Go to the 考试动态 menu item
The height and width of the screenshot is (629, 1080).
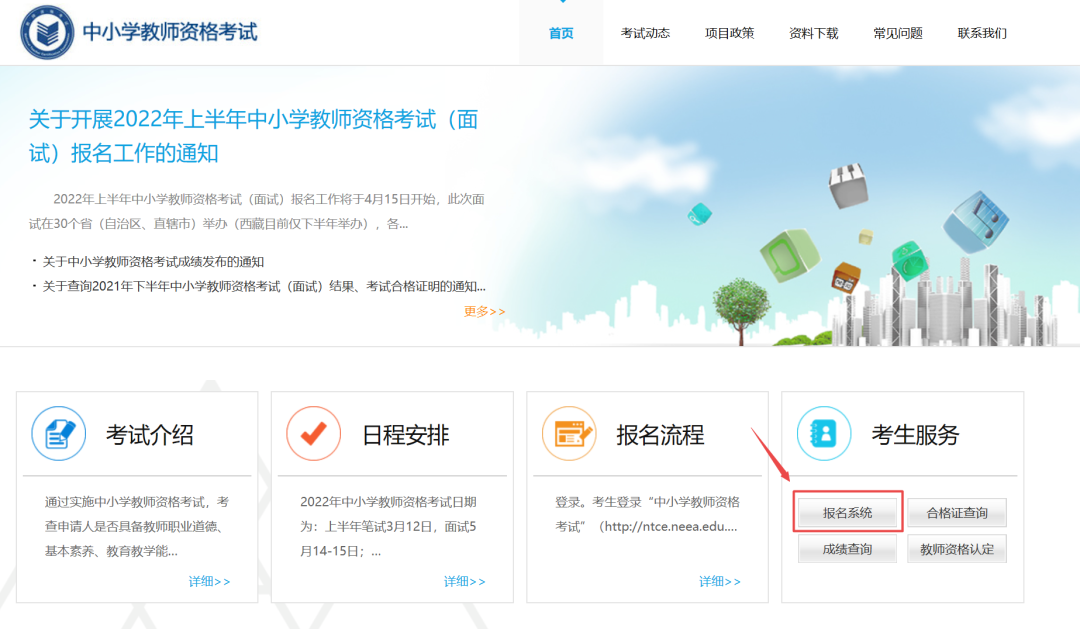645,33
